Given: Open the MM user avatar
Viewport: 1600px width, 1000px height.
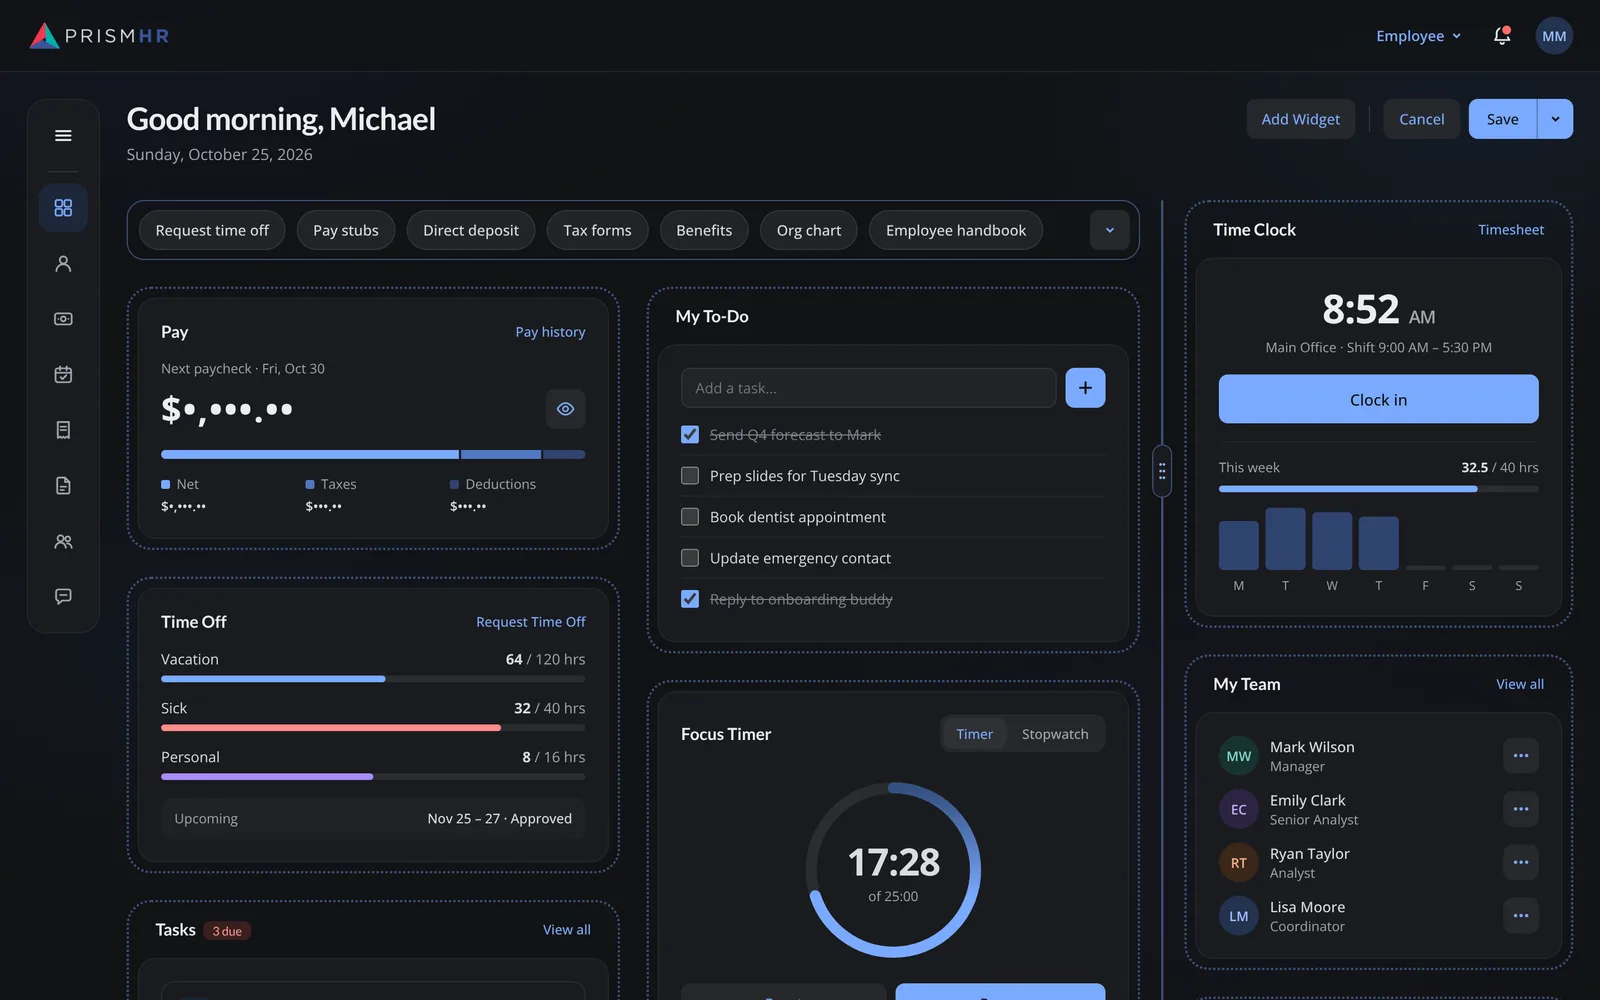Looking at the screenshot, I should click(x=1554, y=36).
